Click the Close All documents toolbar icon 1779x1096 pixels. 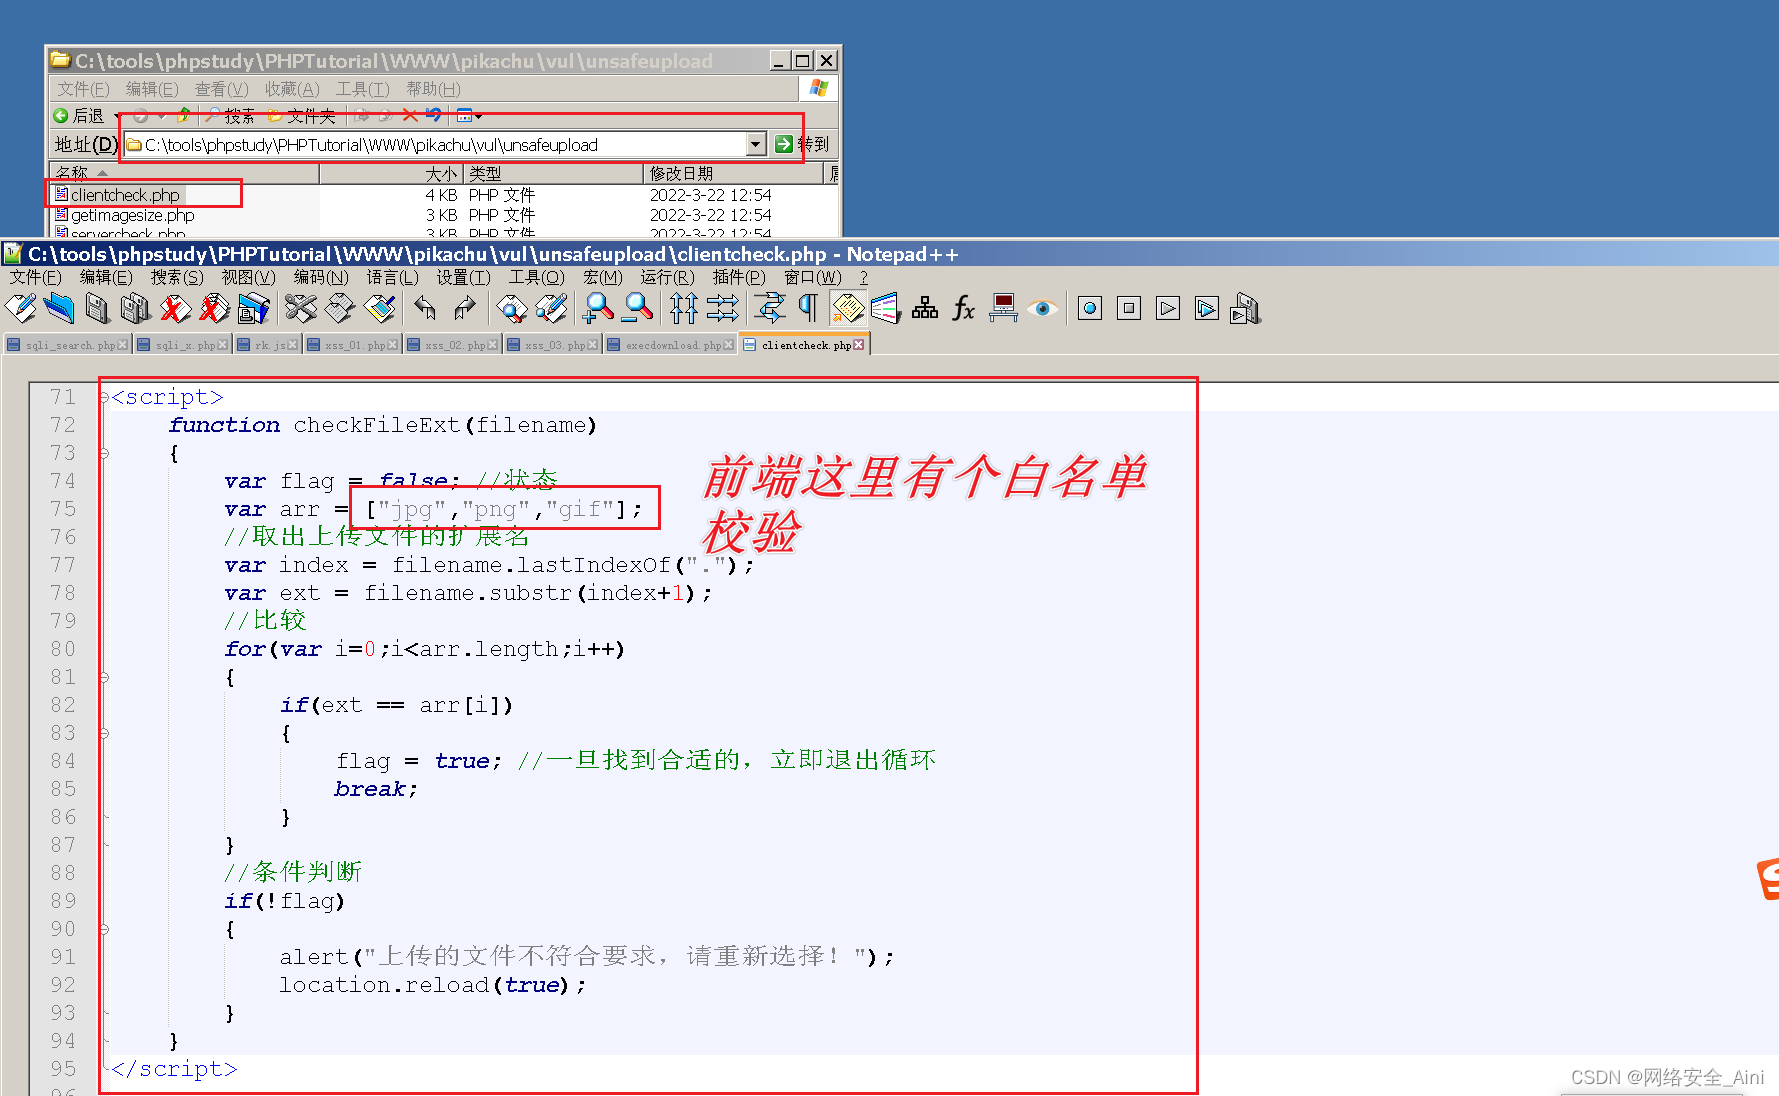click(x=214, y=308)
